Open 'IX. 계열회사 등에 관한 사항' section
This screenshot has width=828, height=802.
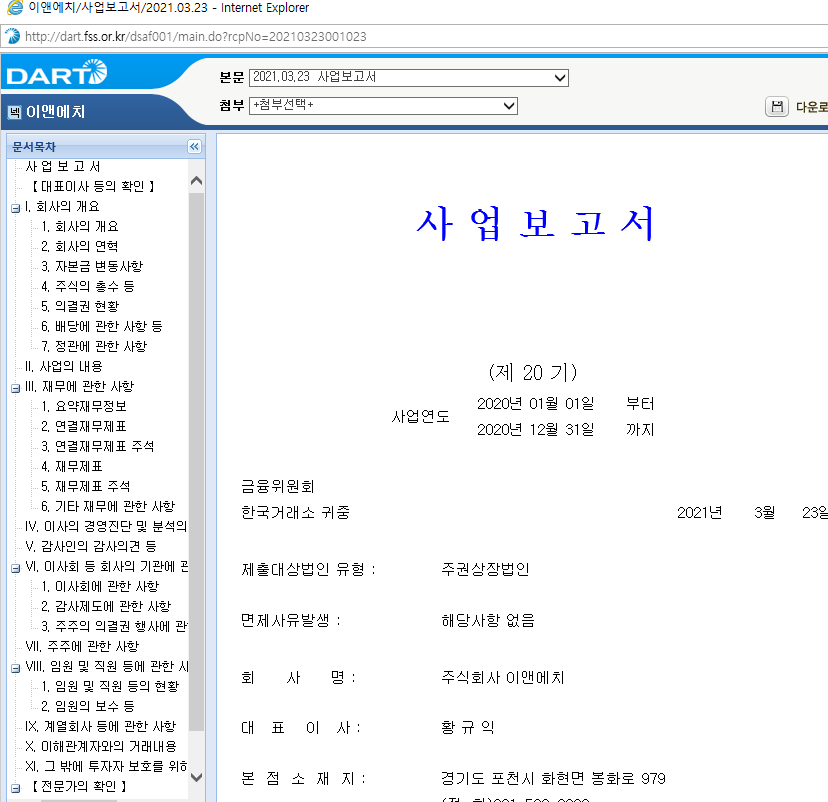pos(100,727)
